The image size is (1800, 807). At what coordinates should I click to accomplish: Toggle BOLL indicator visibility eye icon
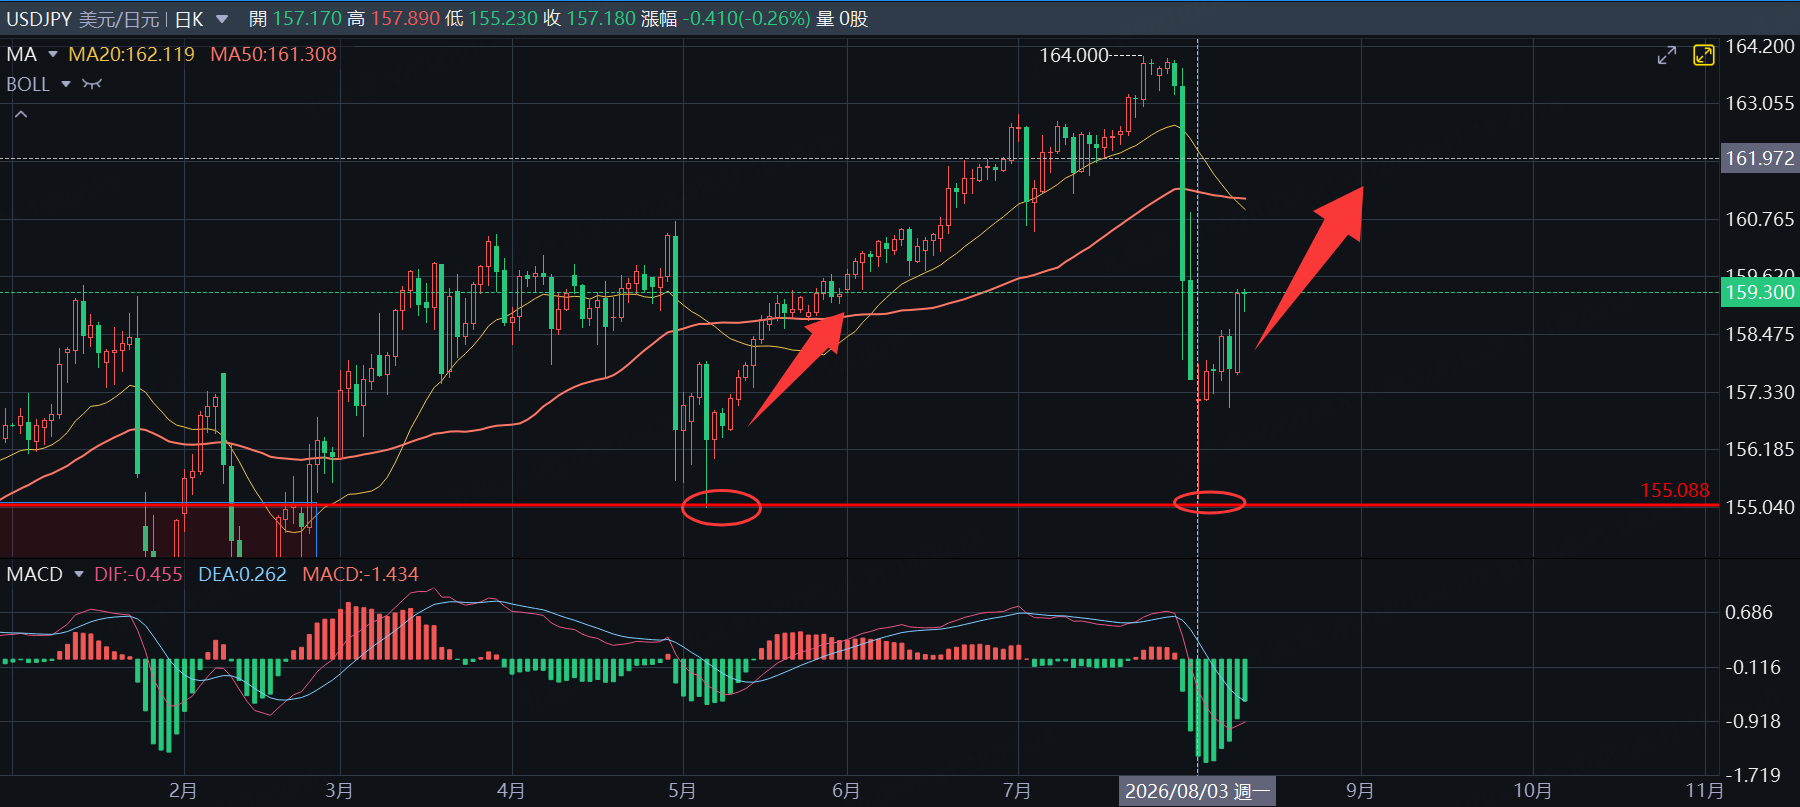pyautogui.click(x=92, y=84)
